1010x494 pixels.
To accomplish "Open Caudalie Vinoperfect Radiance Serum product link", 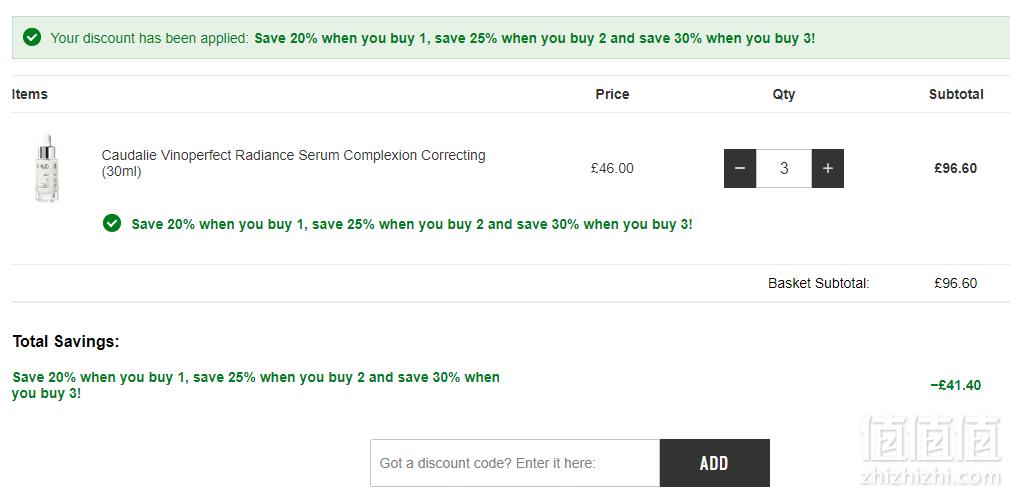I will 294,164.
